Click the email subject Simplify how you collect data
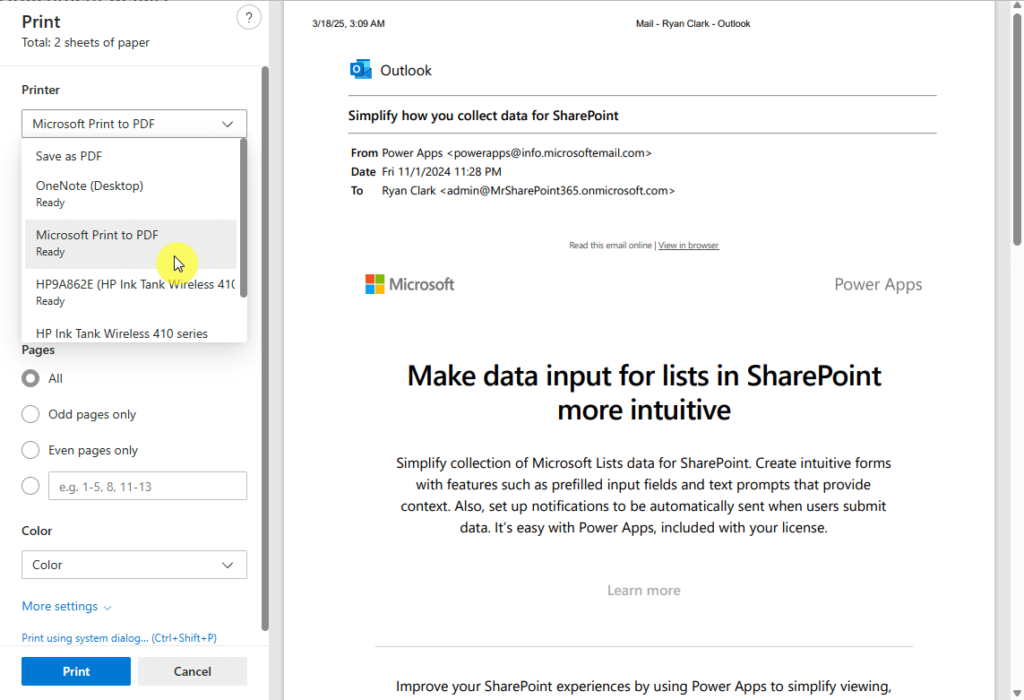This screenshot has width=1024, height=700. (x=483, y=116)
